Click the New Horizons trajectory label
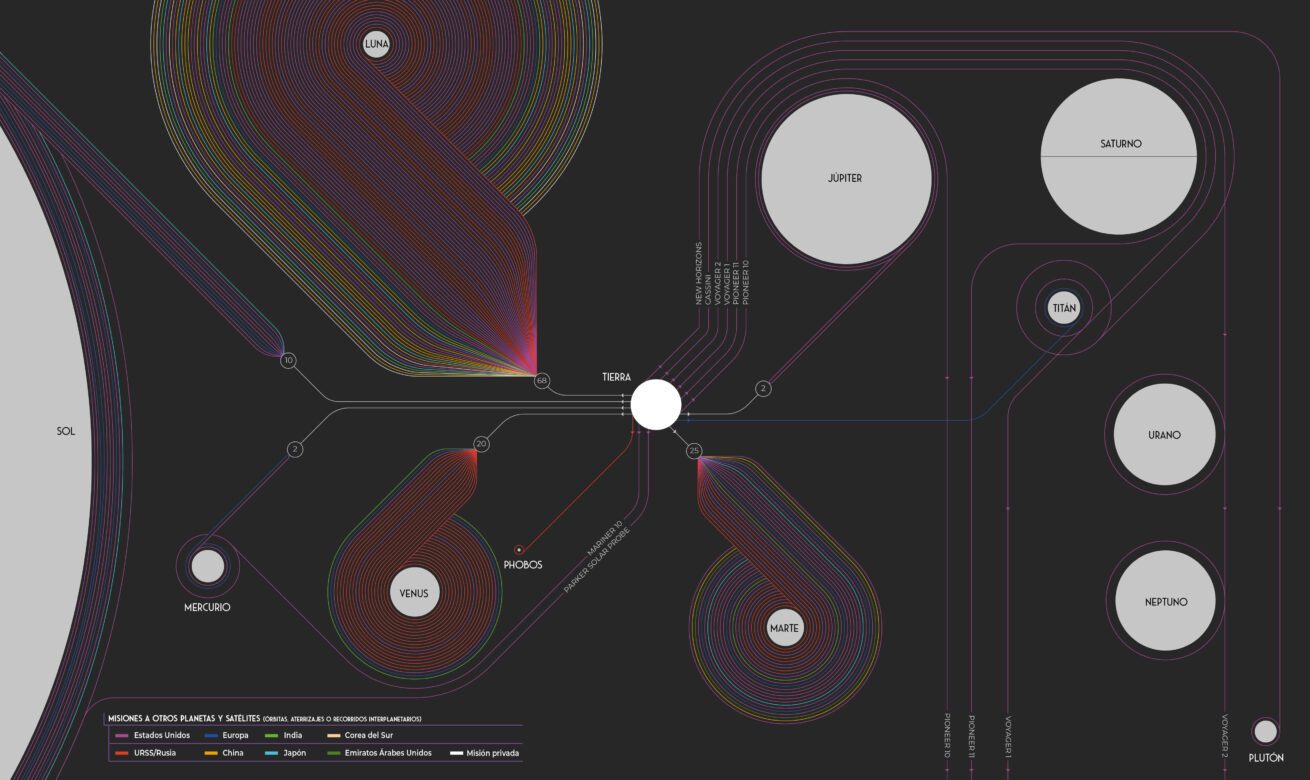1310x780 pixels. coord(699,274)
